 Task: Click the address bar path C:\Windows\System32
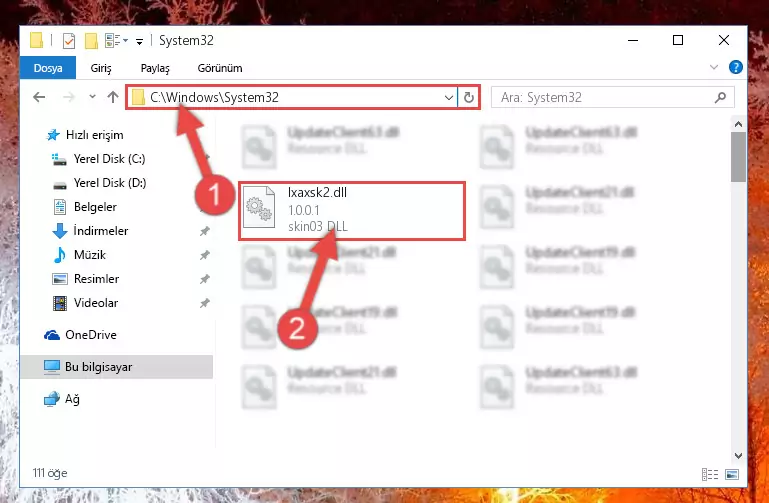point(214,97)
